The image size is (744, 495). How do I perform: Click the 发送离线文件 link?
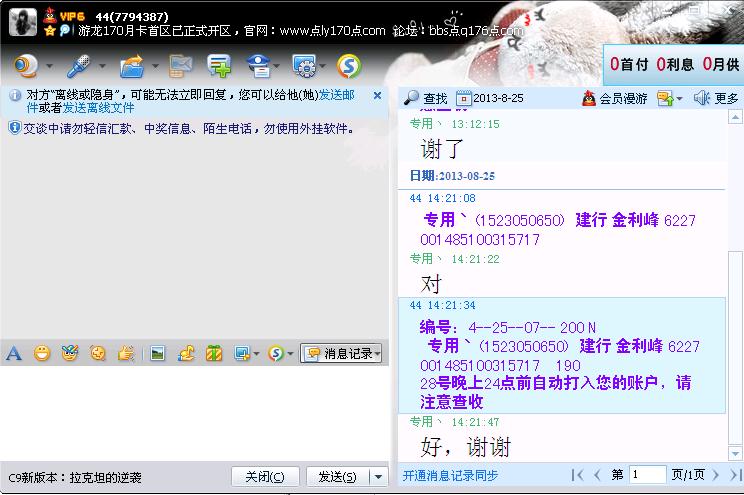coord(98,107)
